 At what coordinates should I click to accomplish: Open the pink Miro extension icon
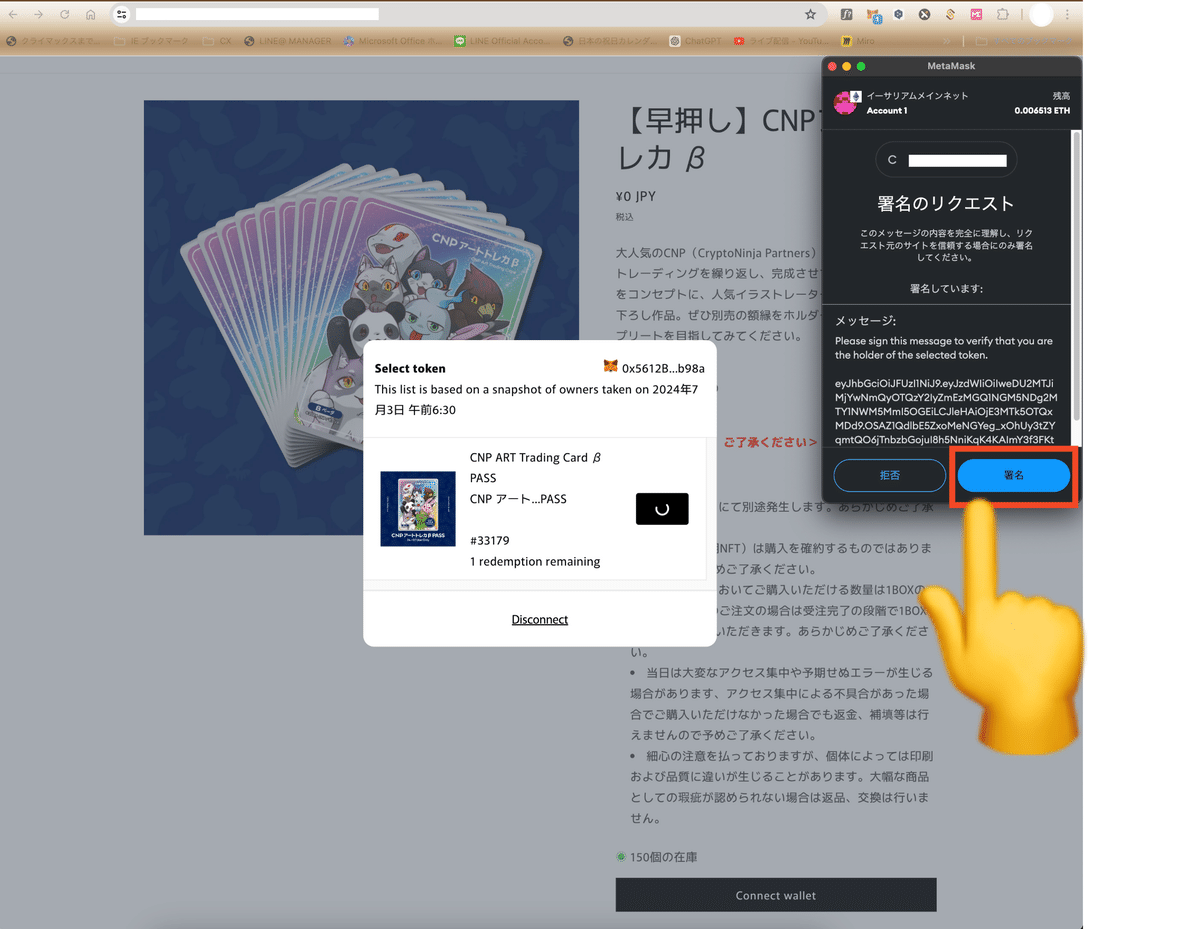(976, 14)
